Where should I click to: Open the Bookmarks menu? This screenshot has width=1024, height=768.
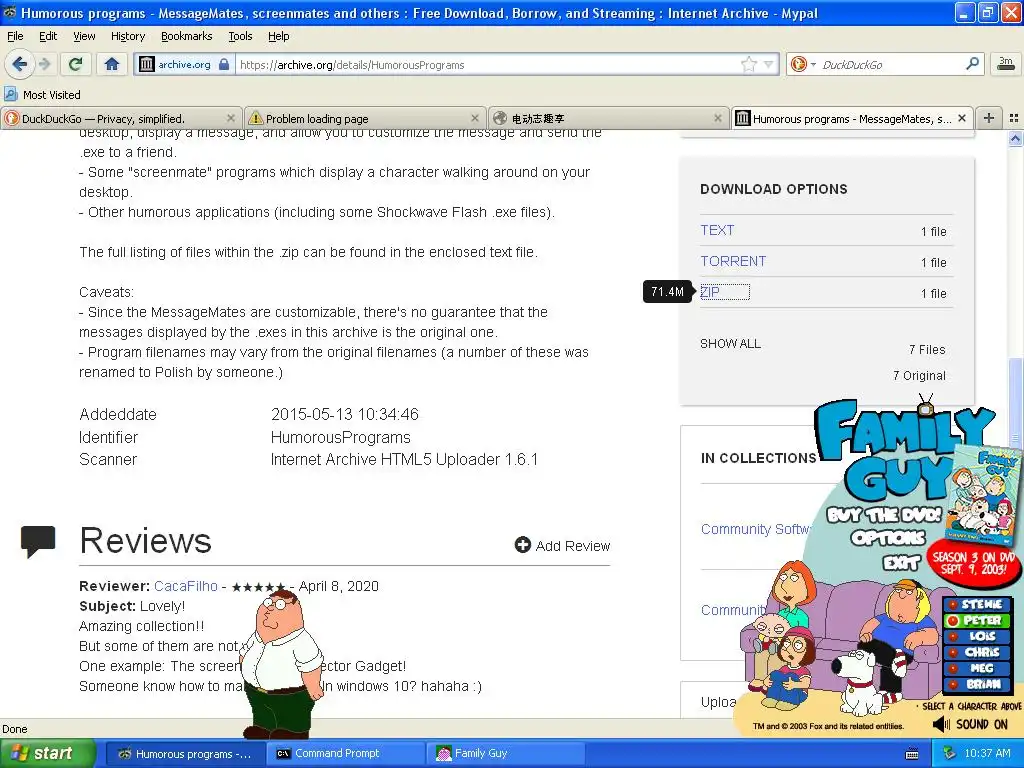pyautogui.click(x=186, y=36)
